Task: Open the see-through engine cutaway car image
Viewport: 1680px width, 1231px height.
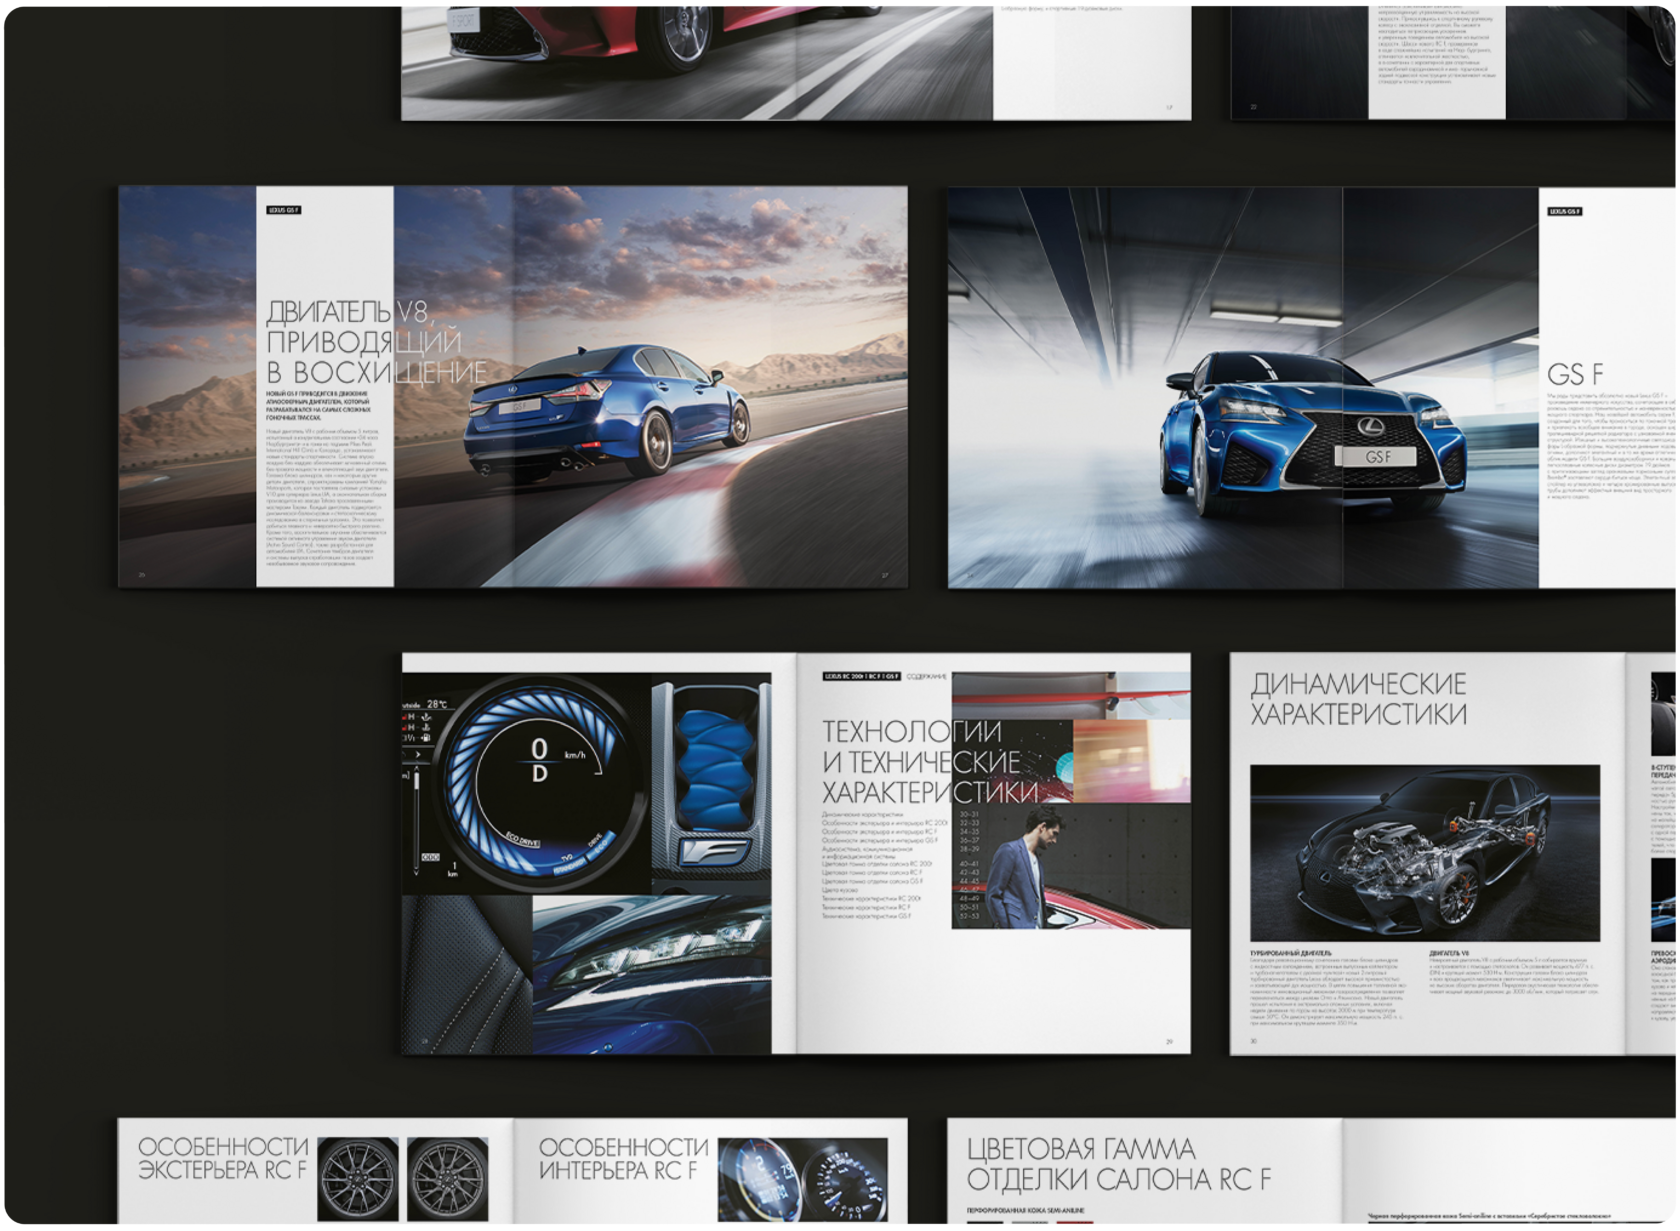Action: click(x=1425, y=853)
